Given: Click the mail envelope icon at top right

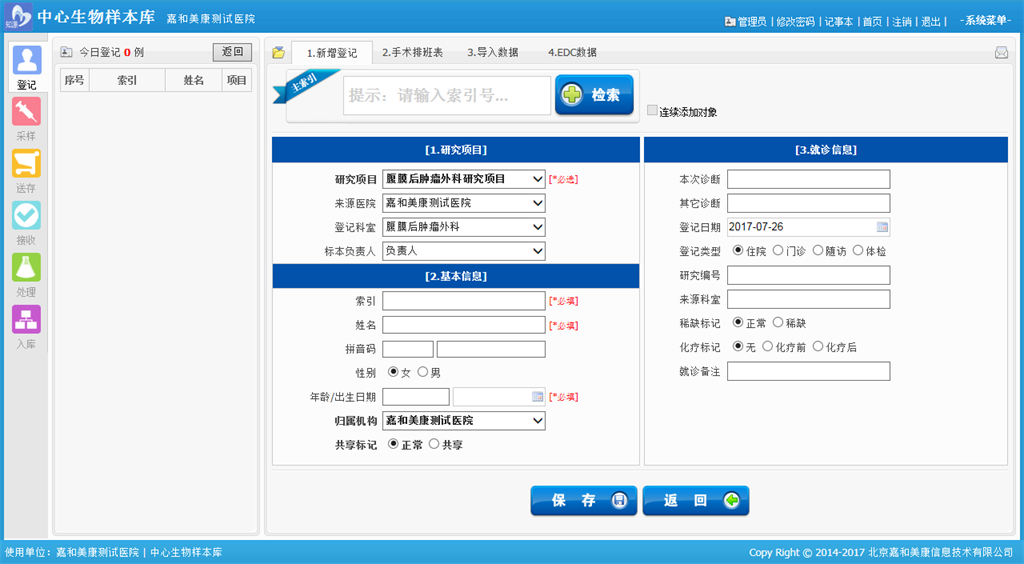Looking at the screenshot, I should click(x=1001, y=53).
